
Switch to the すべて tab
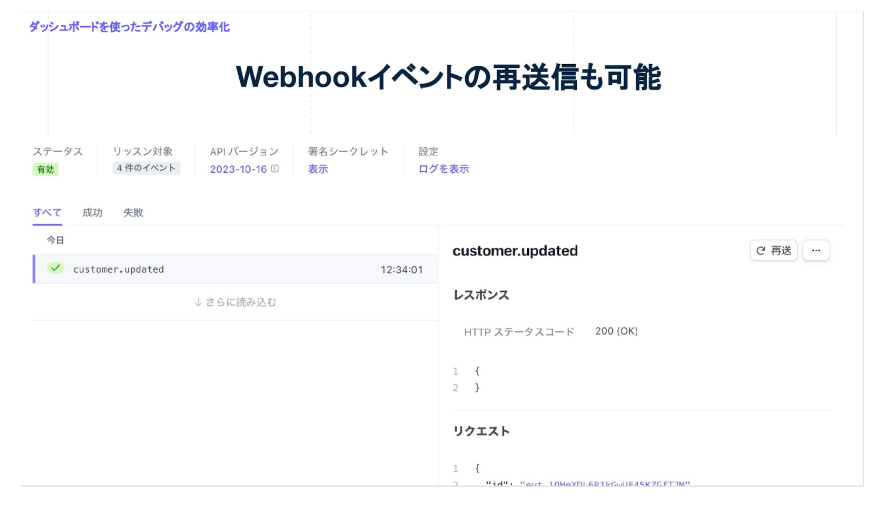click(47, 213)
